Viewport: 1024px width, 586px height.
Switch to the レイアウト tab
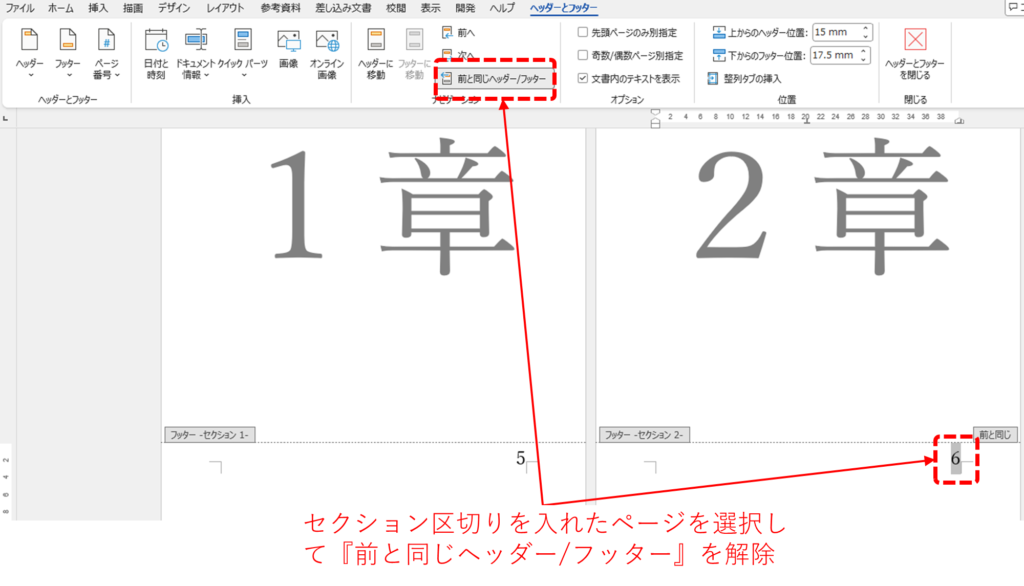tap(225, 8)
